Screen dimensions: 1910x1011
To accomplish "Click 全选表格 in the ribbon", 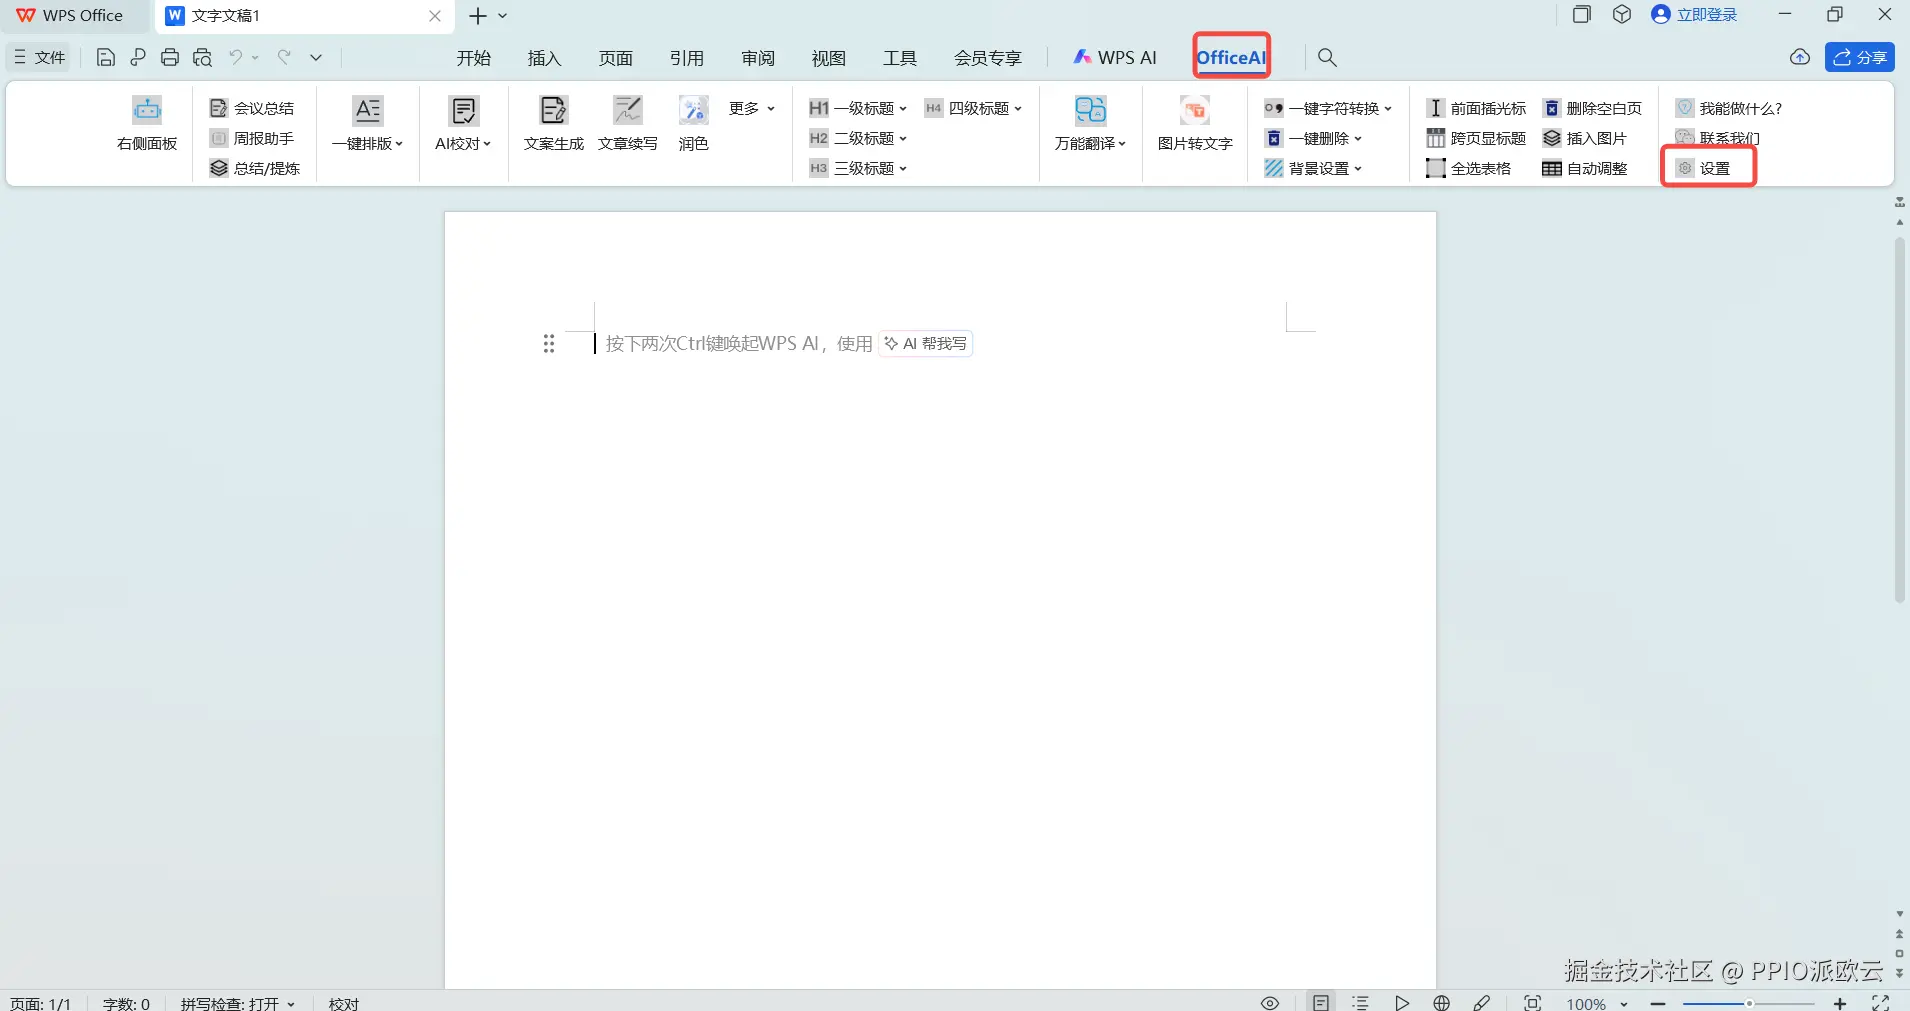I will click(x=1469, y=168).
